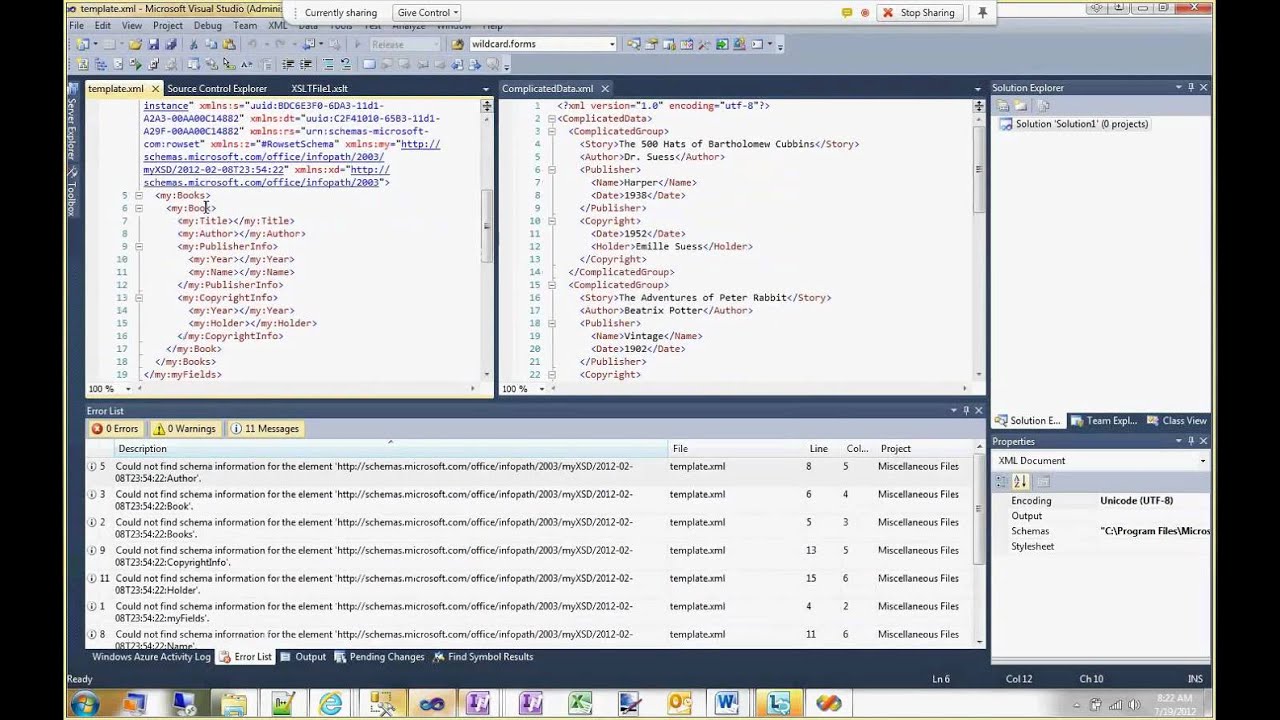Screen dimensions: 1280x720
Task: Switch to the Find Symbol Results tab
Action: click(x=482, y=657)
